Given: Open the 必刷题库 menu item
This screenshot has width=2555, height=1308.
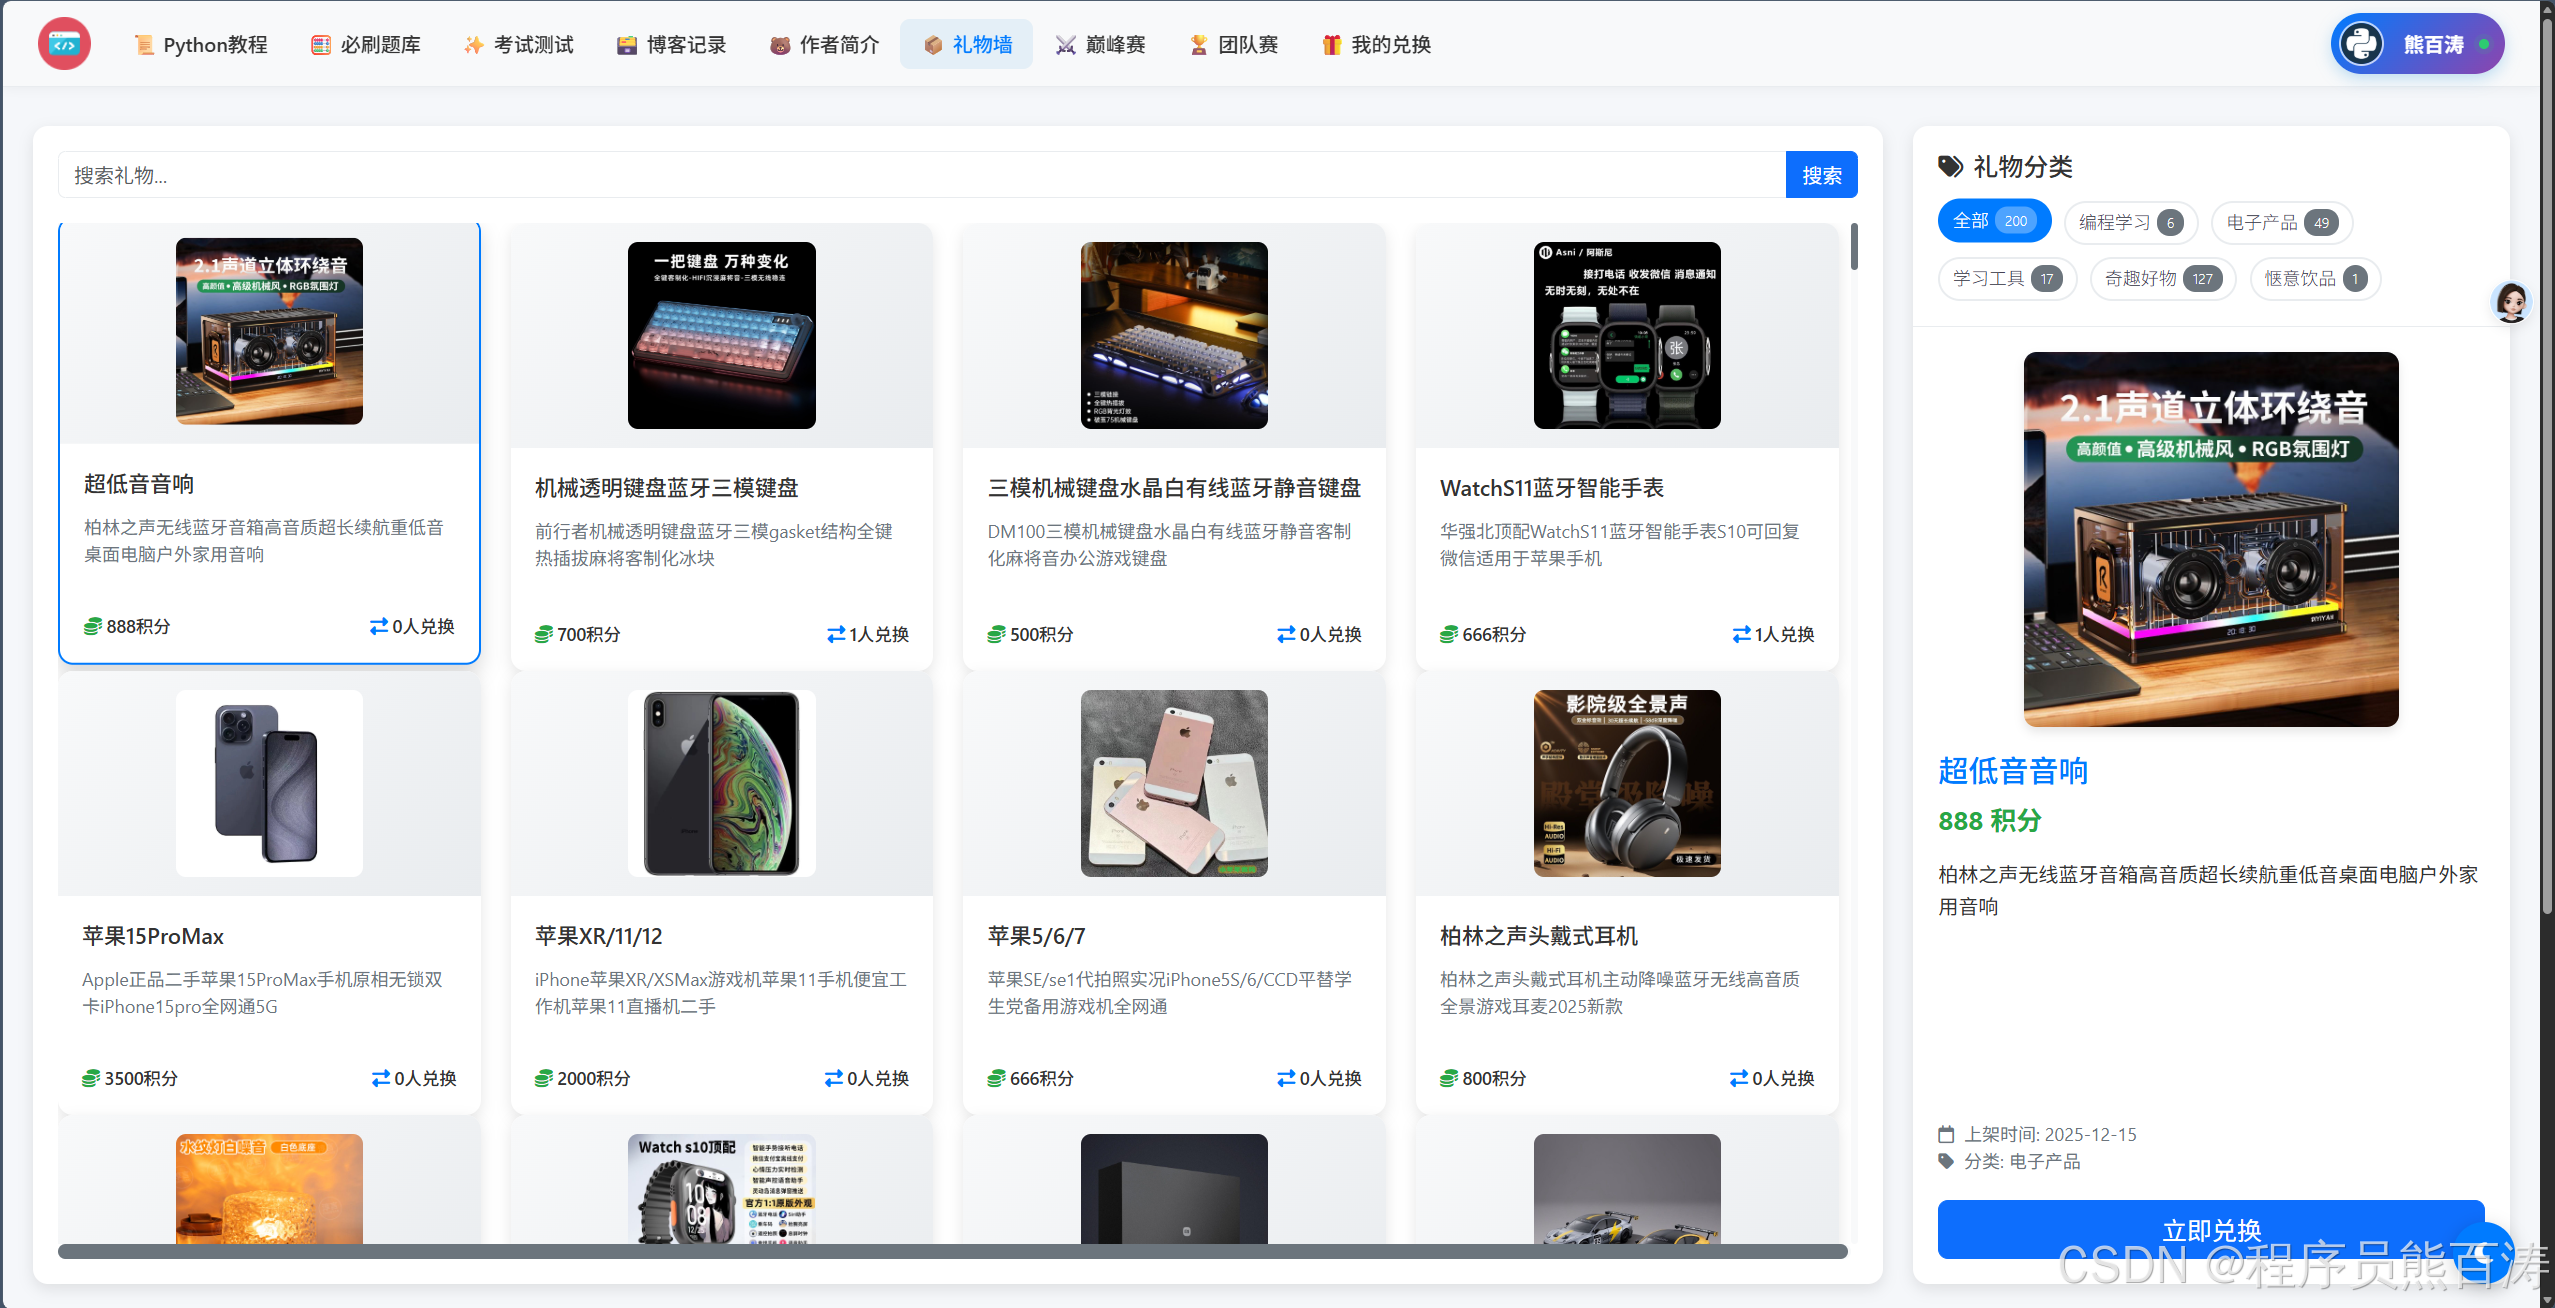Looking at the screenshot, I should 366,45.
